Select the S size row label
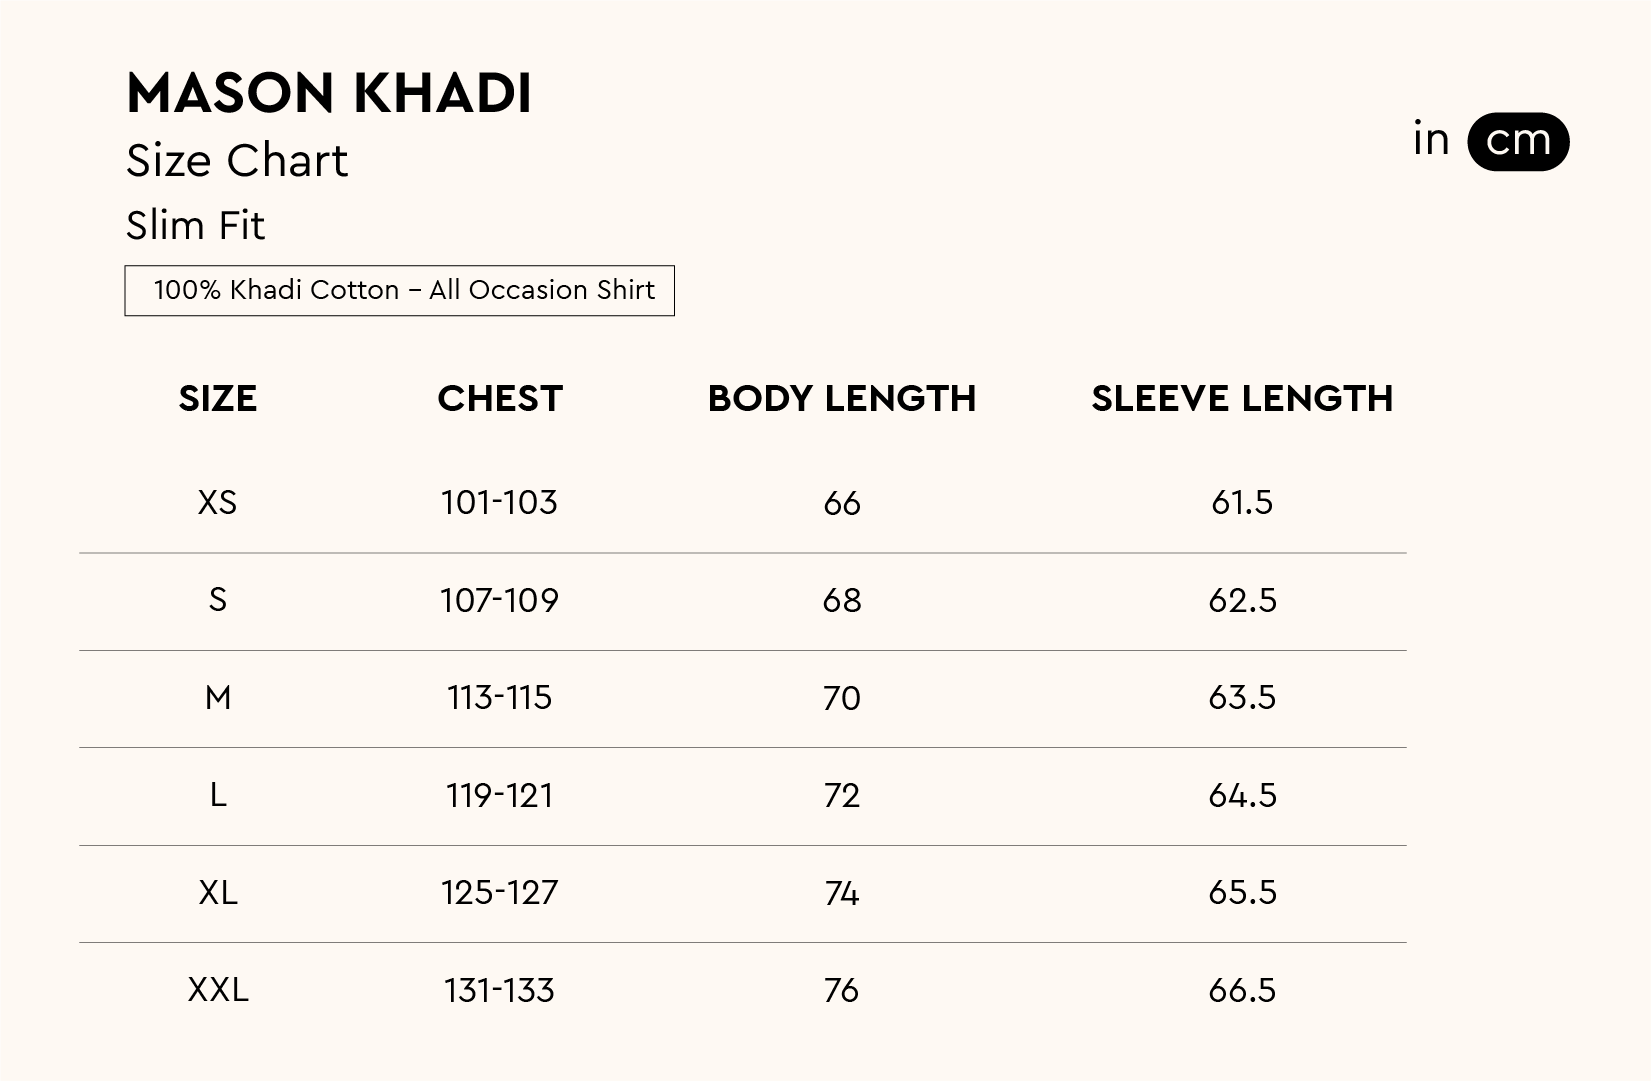The width and height of the screenshot is (1651, 1081). pyautogui.click(x=218, y=600)
